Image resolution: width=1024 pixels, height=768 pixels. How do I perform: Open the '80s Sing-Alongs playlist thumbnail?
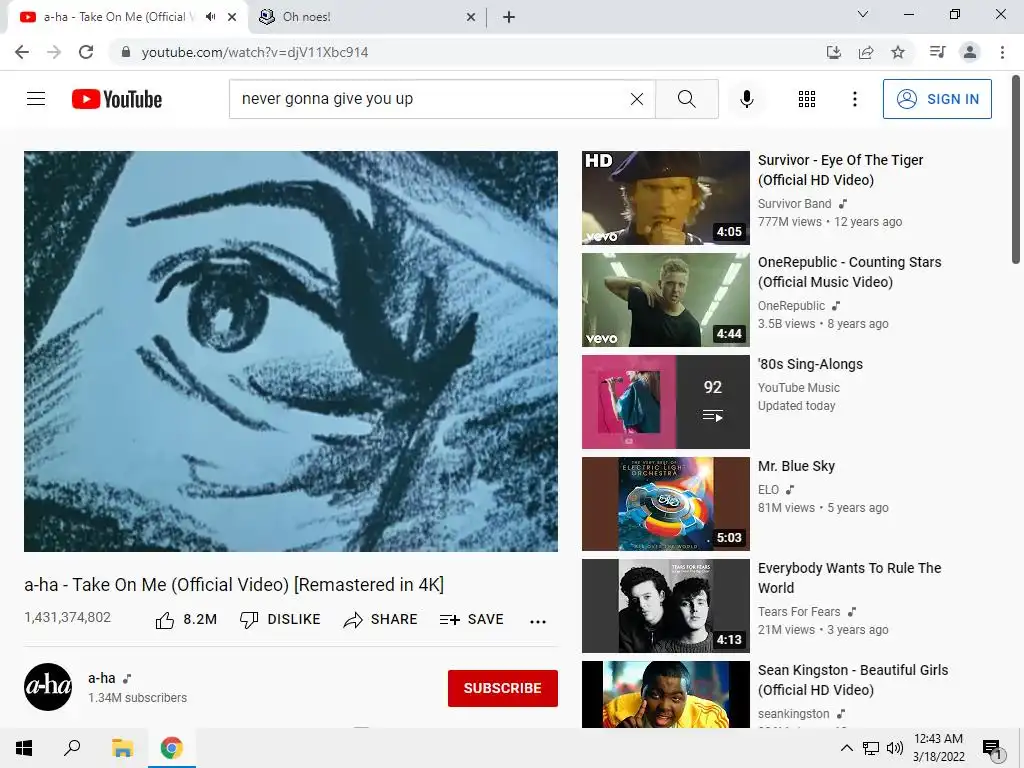(x=665, y=402)
